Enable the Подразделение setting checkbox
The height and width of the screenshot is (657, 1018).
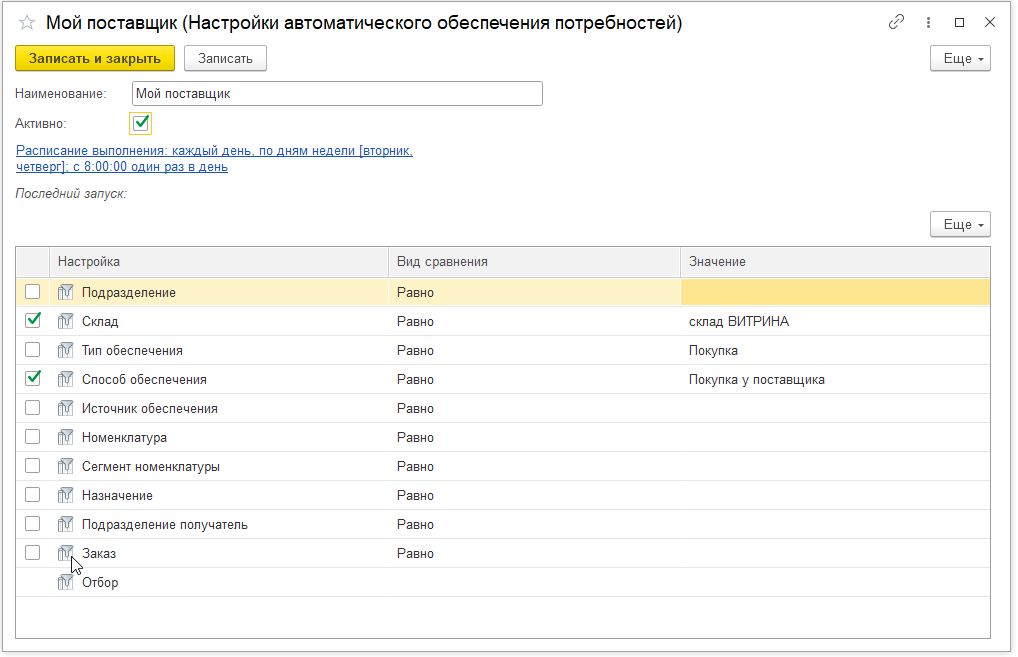33,292
